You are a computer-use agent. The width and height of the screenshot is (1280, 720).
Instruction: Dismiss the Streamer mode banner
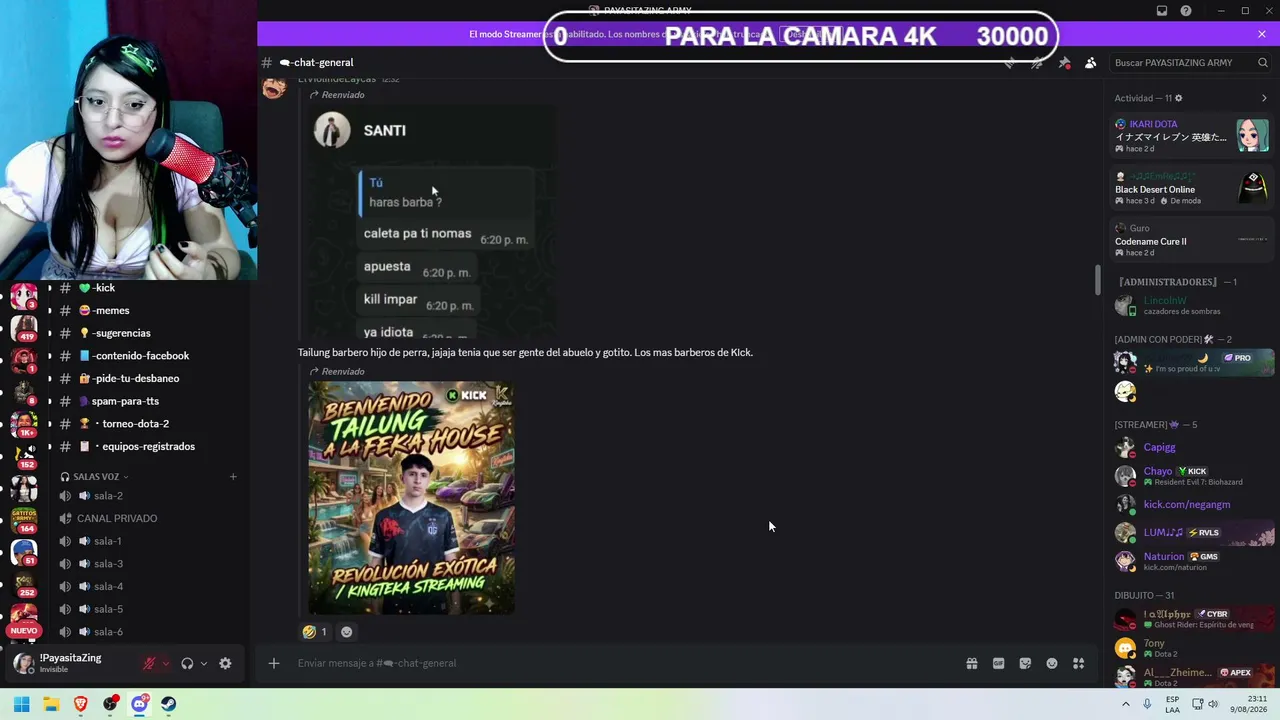click(1262, 34)
